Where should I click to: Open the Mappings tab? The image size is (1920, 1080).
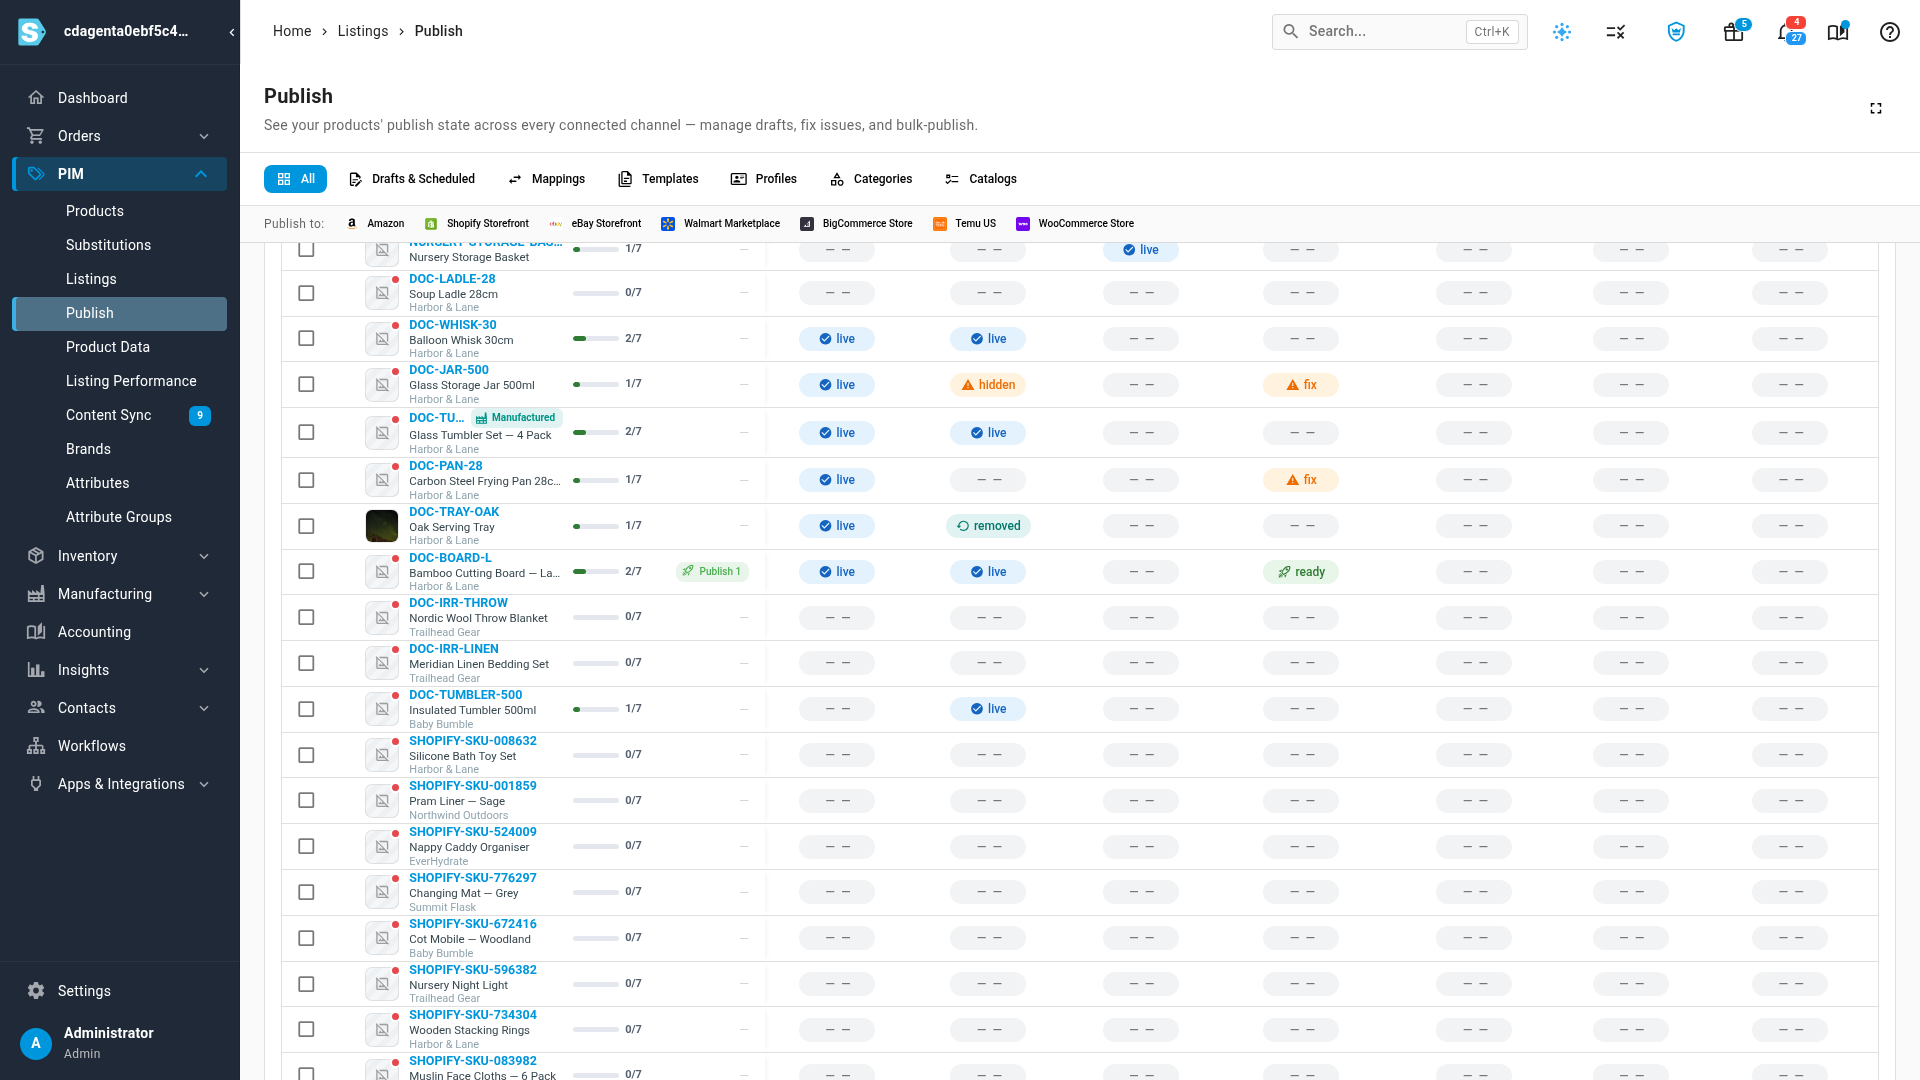pyautogui.click(x=546, y=179)
